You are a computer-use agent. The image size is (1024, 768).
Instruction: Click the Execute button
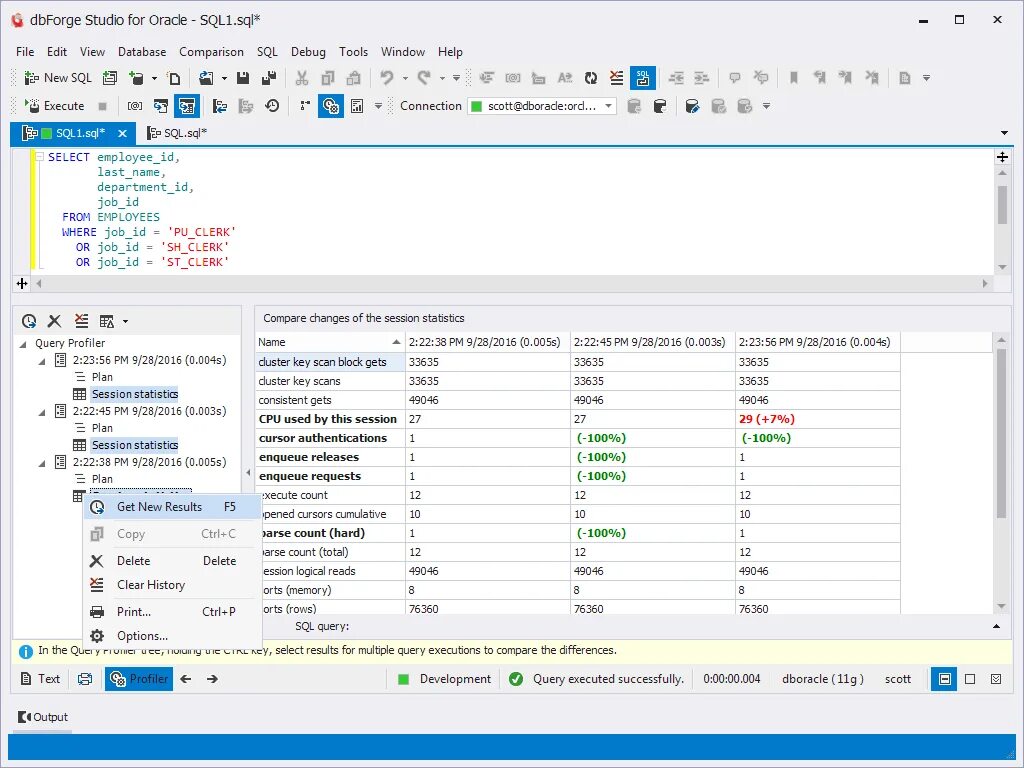pyautogui.click(x=54, y=106)
